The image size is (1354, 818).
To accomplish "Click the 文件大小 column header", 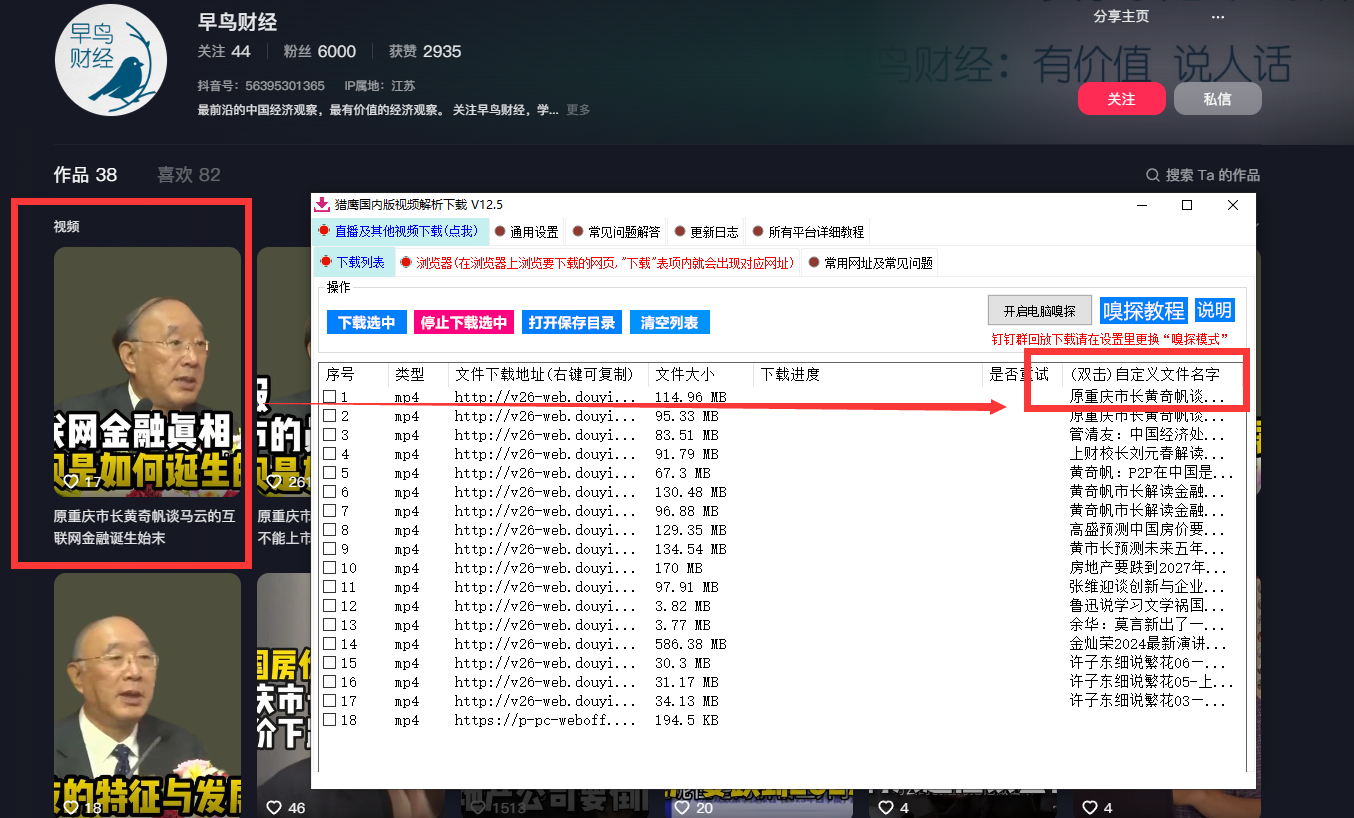I will pos(700,375).
